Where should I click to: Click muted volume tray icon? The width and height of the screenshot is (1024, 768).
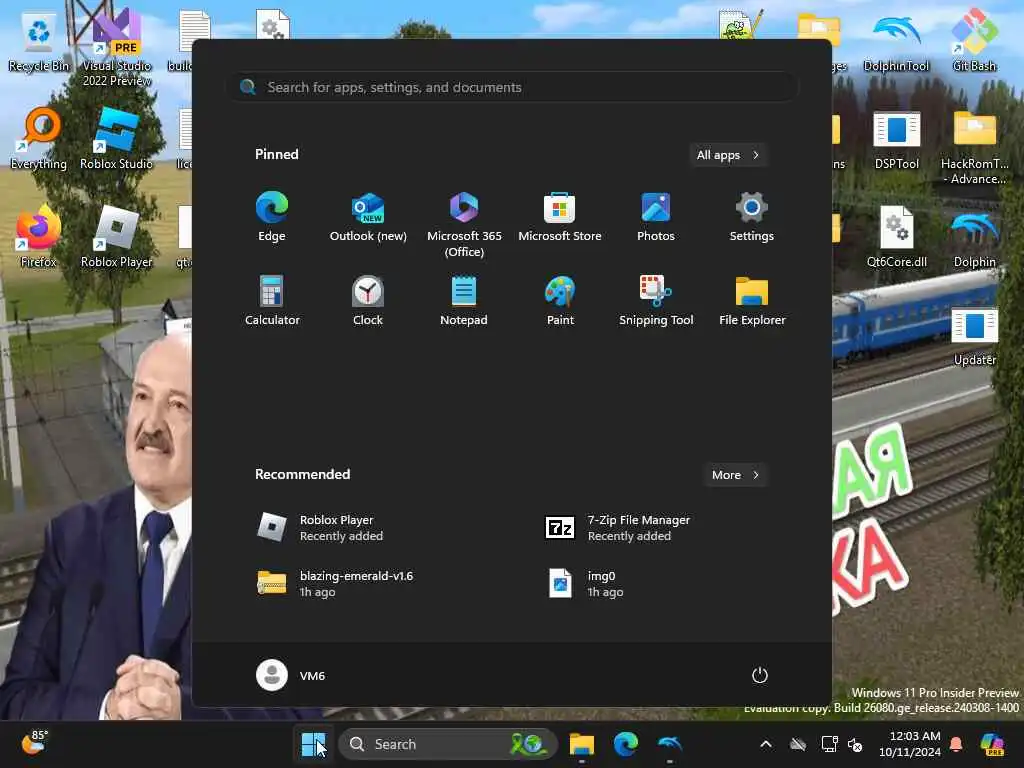tap(856, 744)
